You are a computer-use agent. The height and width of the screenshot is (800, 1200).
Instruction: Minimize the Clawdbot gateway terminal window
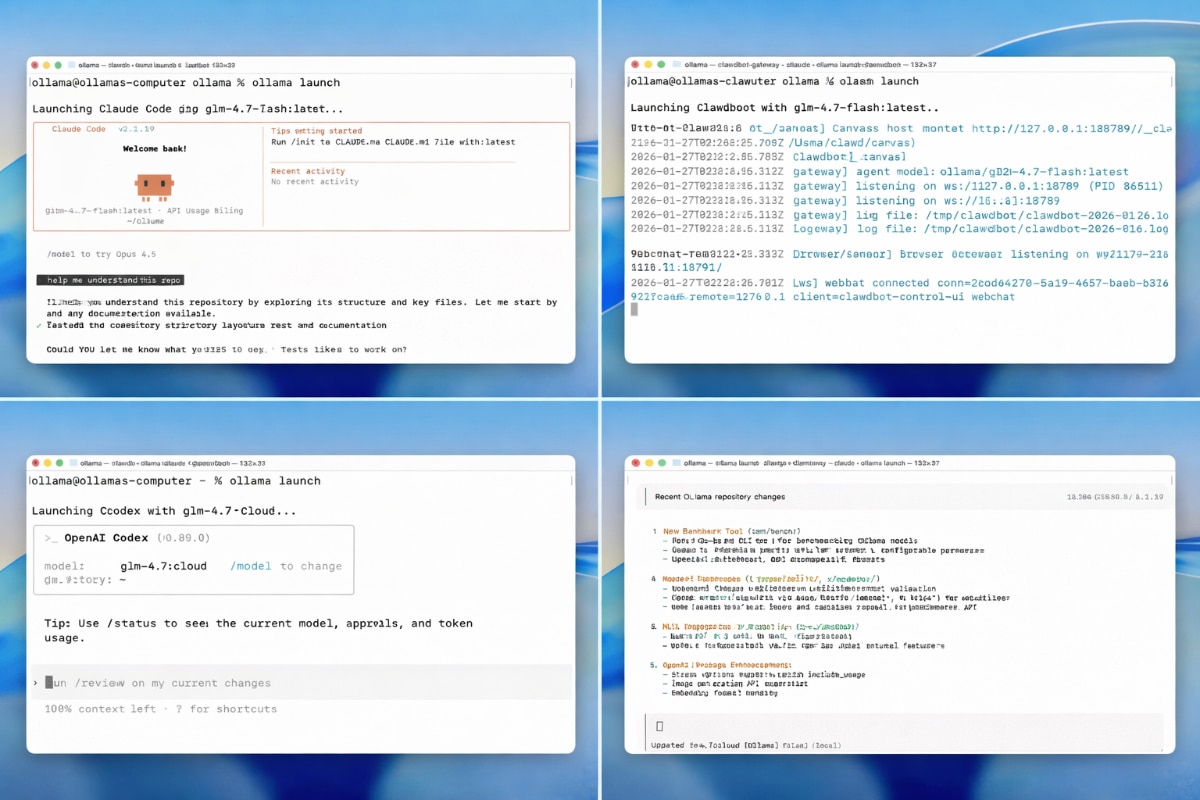pos(648,64)
